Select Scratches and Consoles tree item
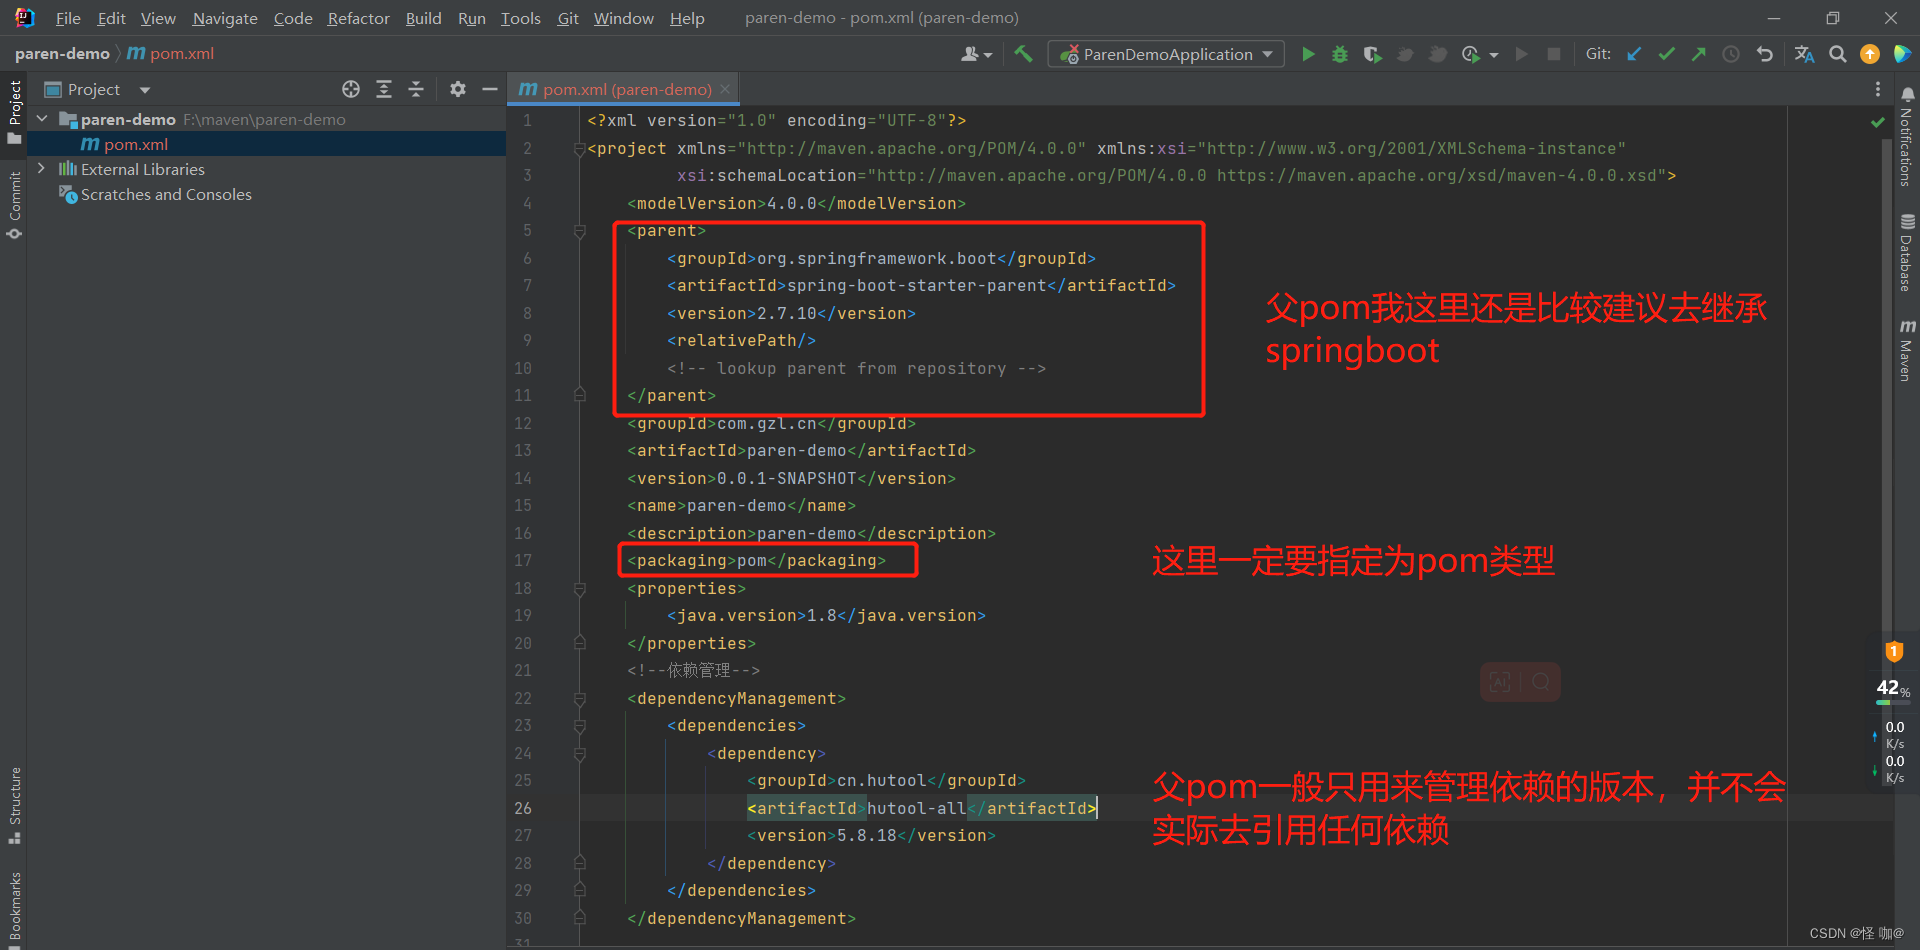Screen dimensions: 1920x950 point(166,194)
